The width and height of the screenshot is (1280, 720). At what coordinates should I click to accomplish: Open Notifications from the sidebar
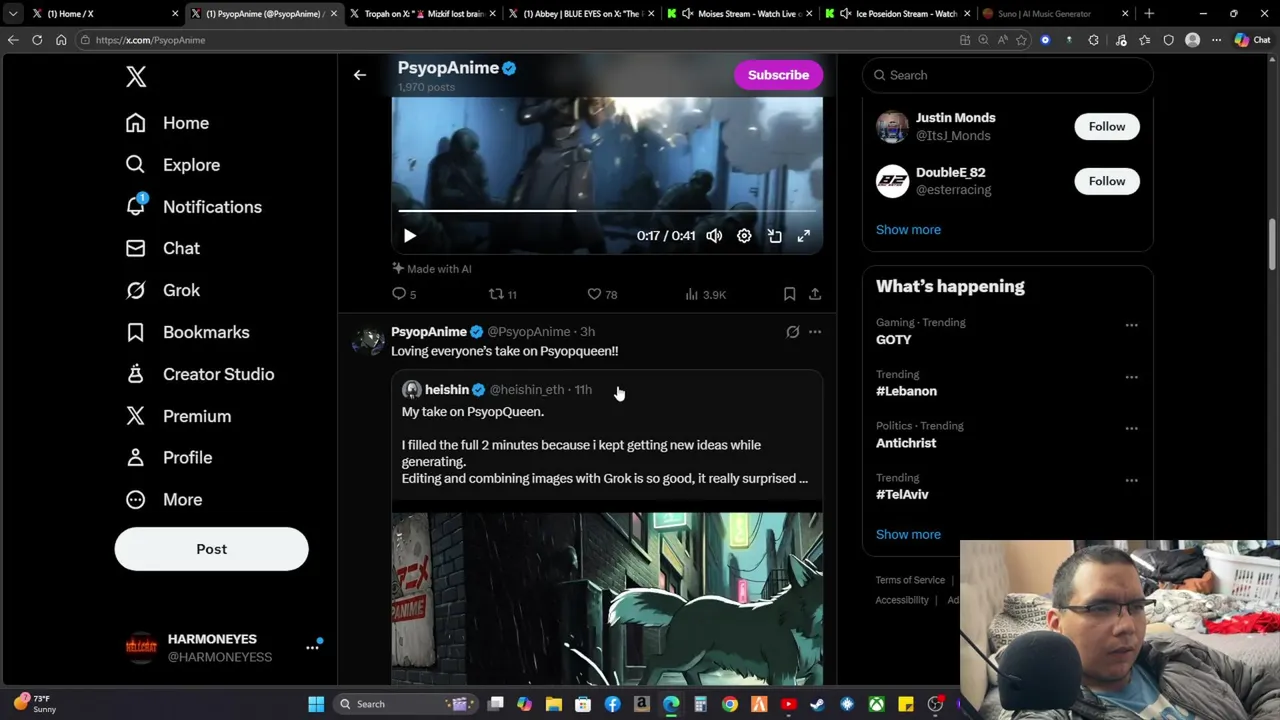point(193,207)
